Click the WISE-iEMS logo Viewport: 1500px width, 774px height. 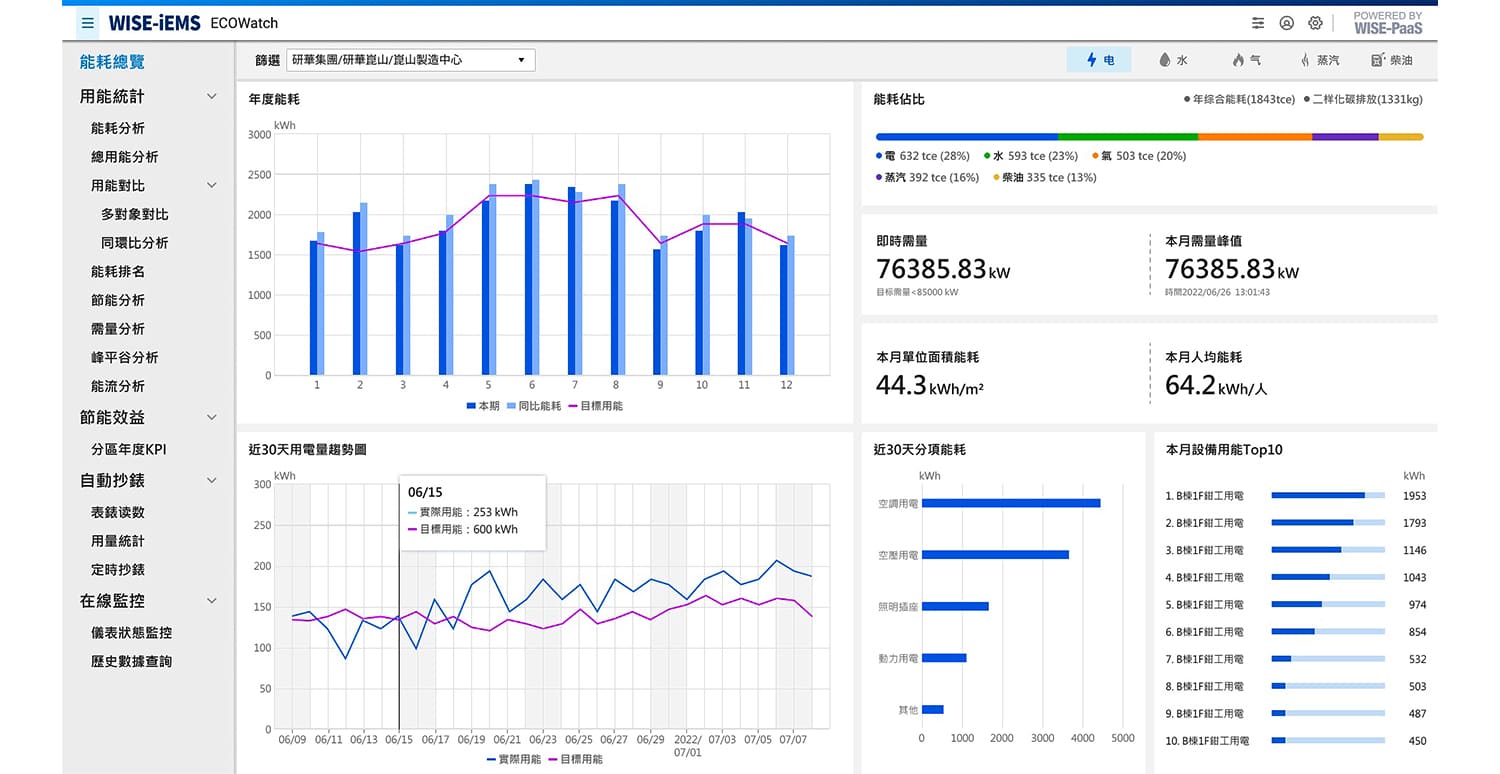click(x=154, y=23)
